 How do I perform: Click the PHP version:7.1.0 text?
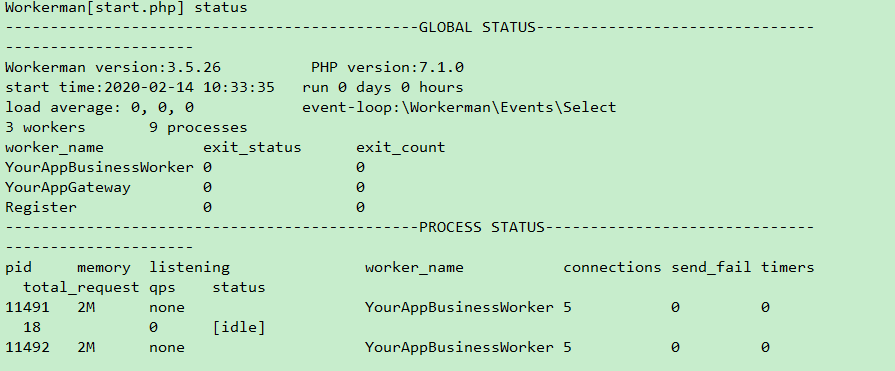[388, 67]
